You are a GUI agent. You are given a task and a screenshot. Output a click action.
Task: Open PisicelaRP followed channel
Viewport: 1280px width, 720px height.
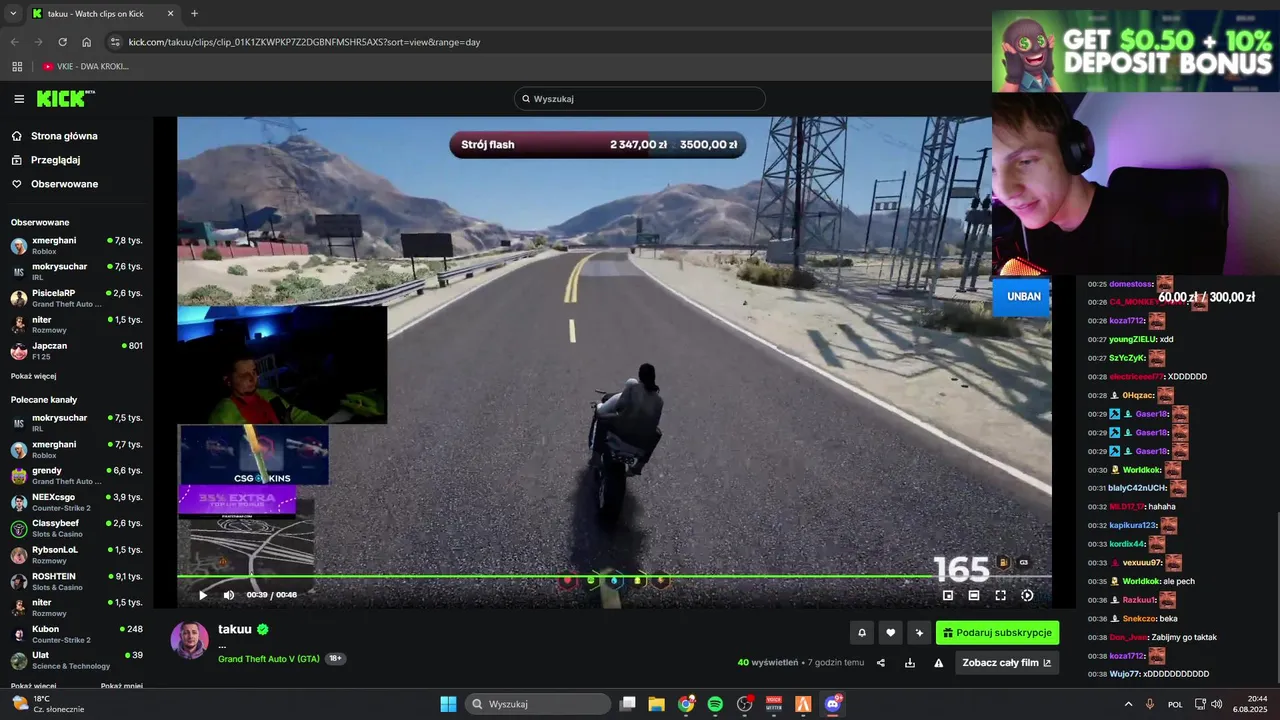click(76, 298)
